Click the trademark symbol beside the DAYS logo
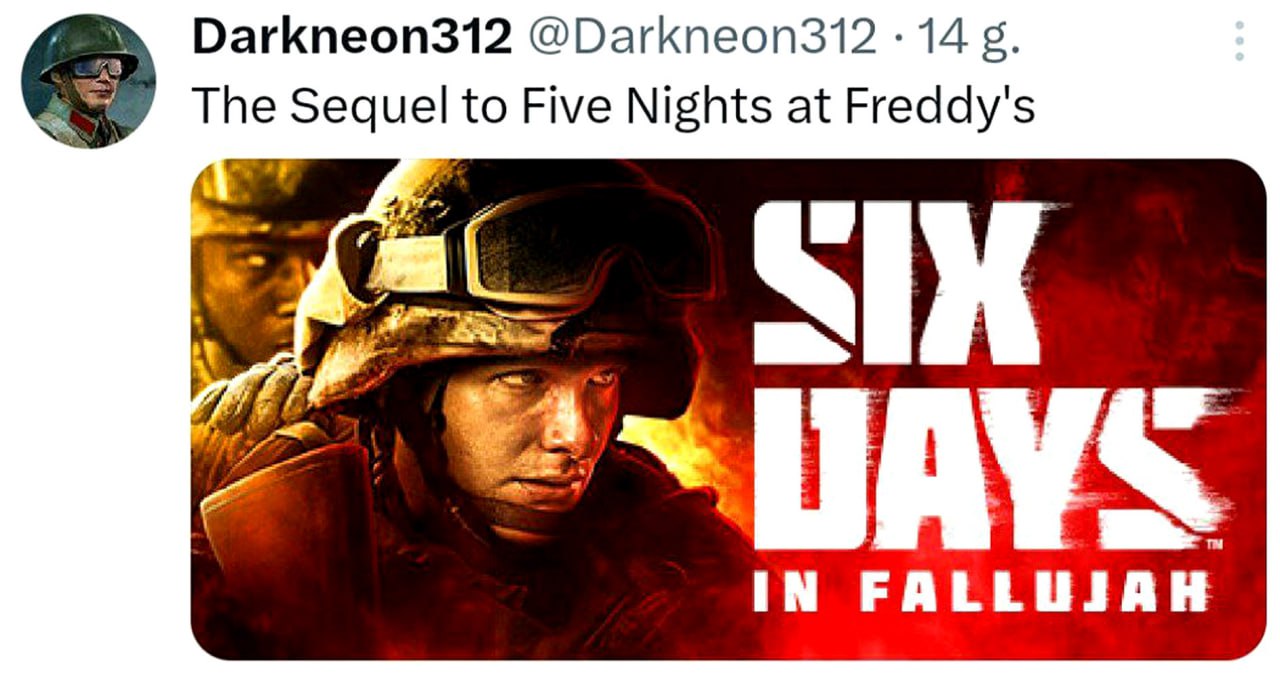This screenshot has width=1280, height=677. 1217,545
